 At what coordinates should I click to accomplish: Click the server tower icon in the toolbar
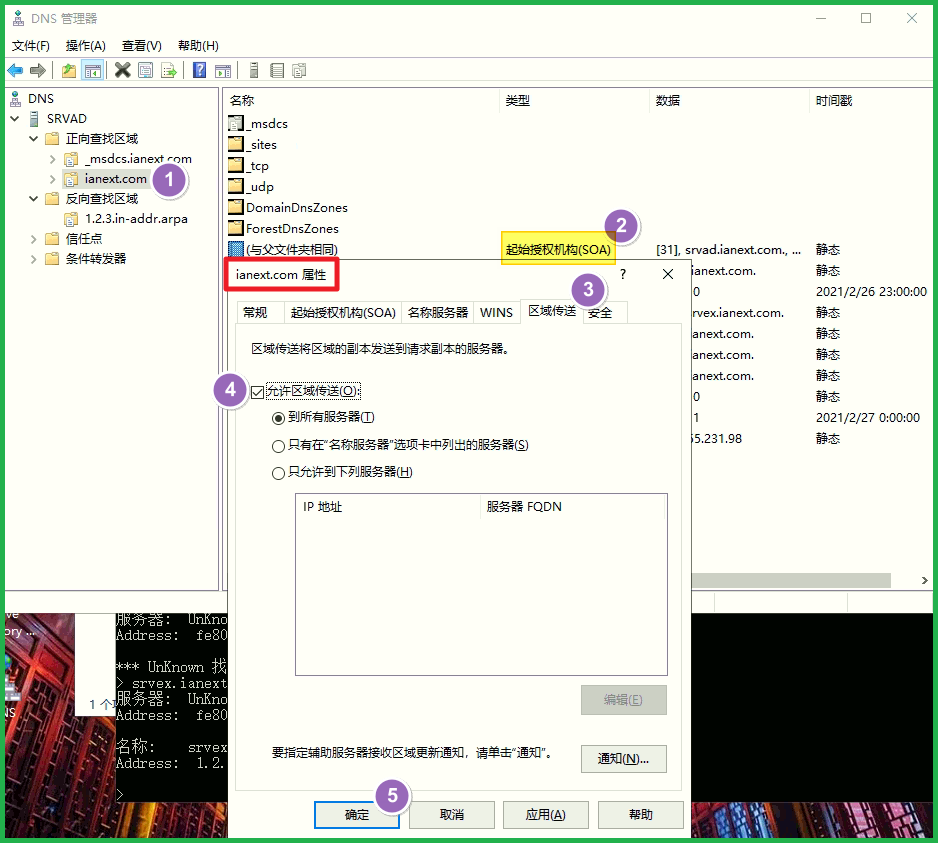254,71
